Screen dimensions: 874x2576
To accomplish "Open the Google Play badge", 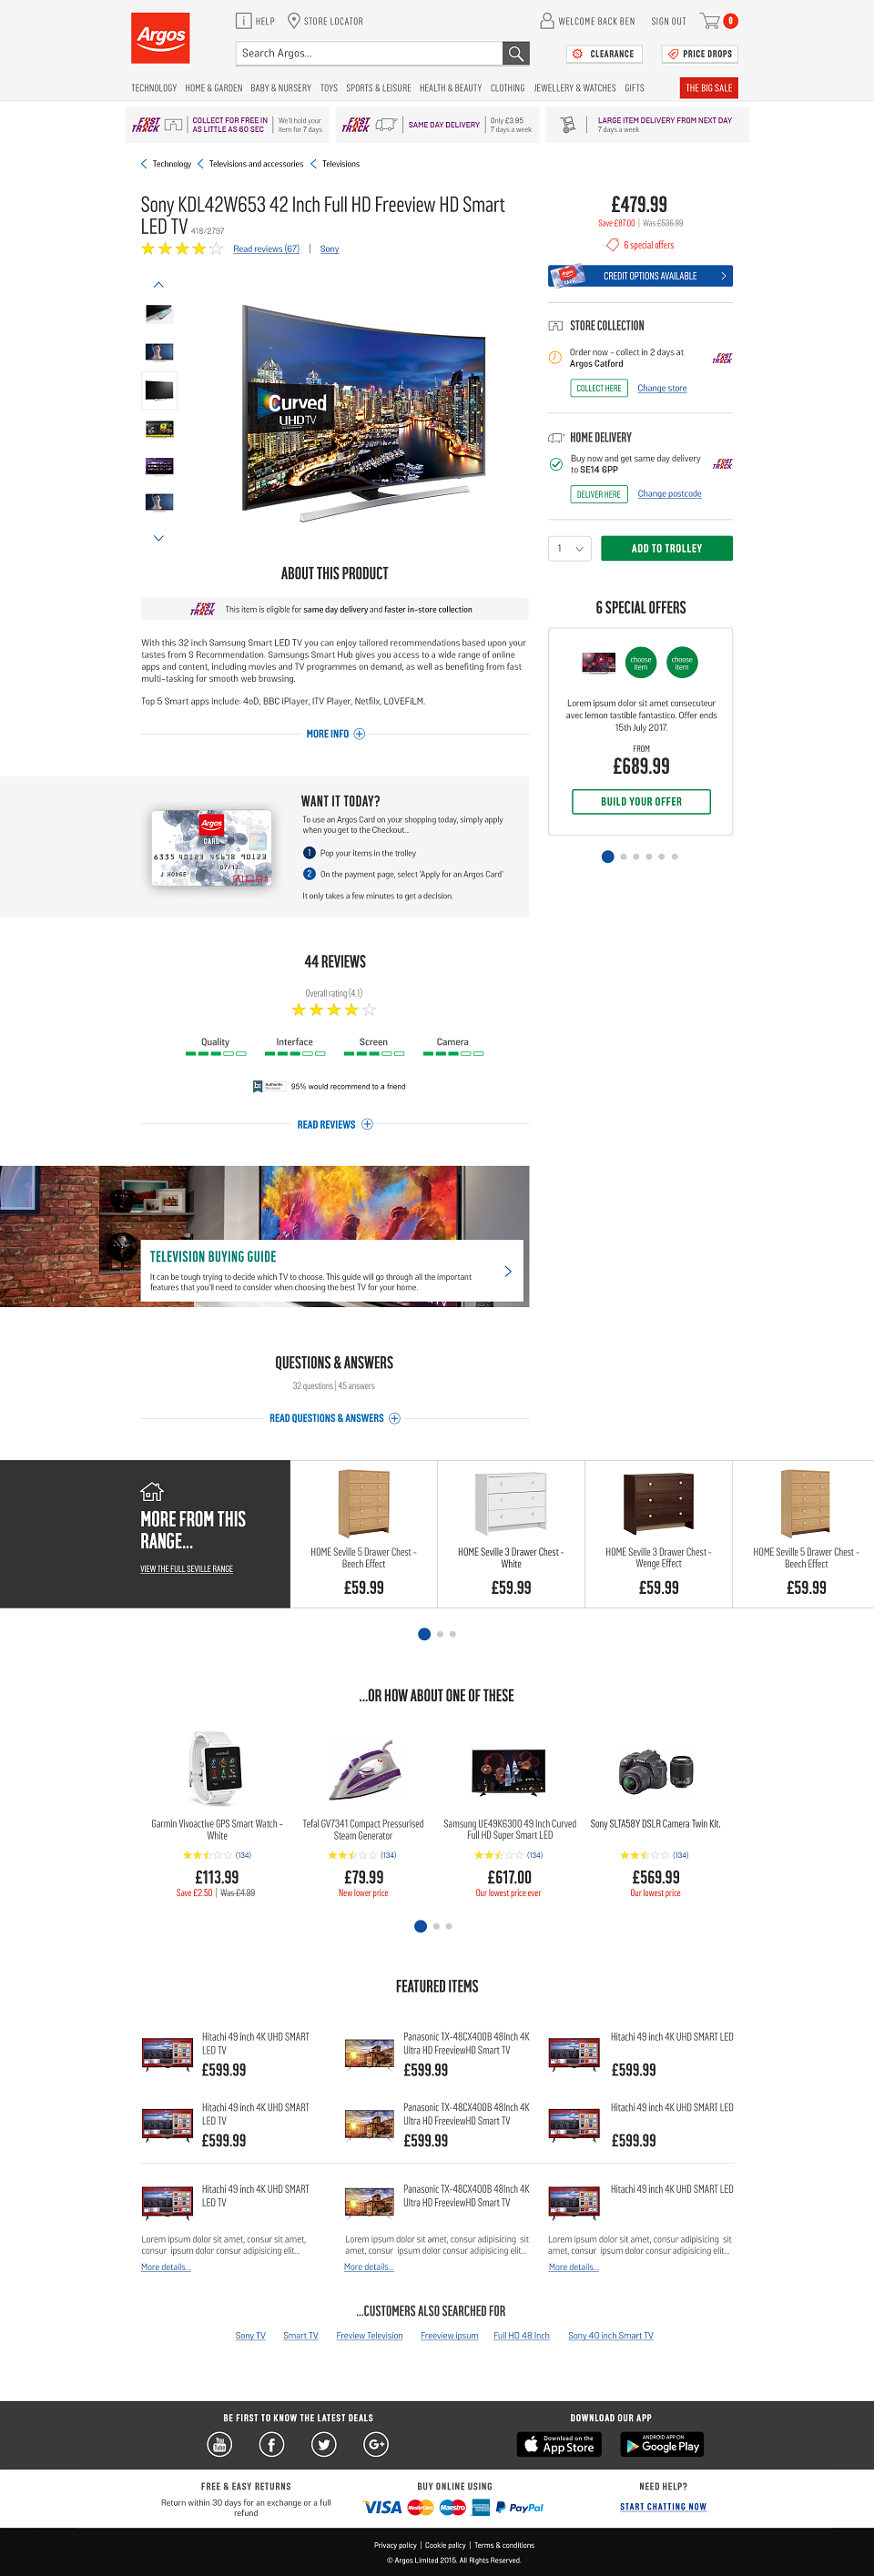I will 661,2444.
